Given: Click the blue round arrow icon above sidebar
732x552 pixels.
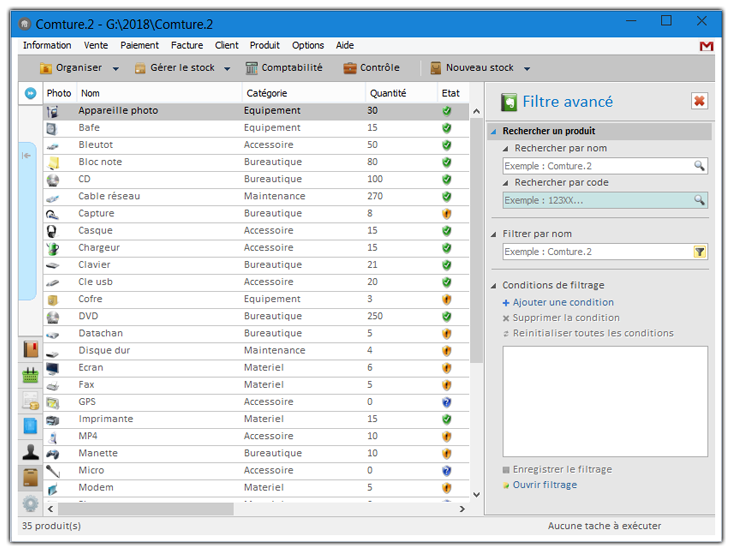Looking at the screenshot, I should (30, 93).
